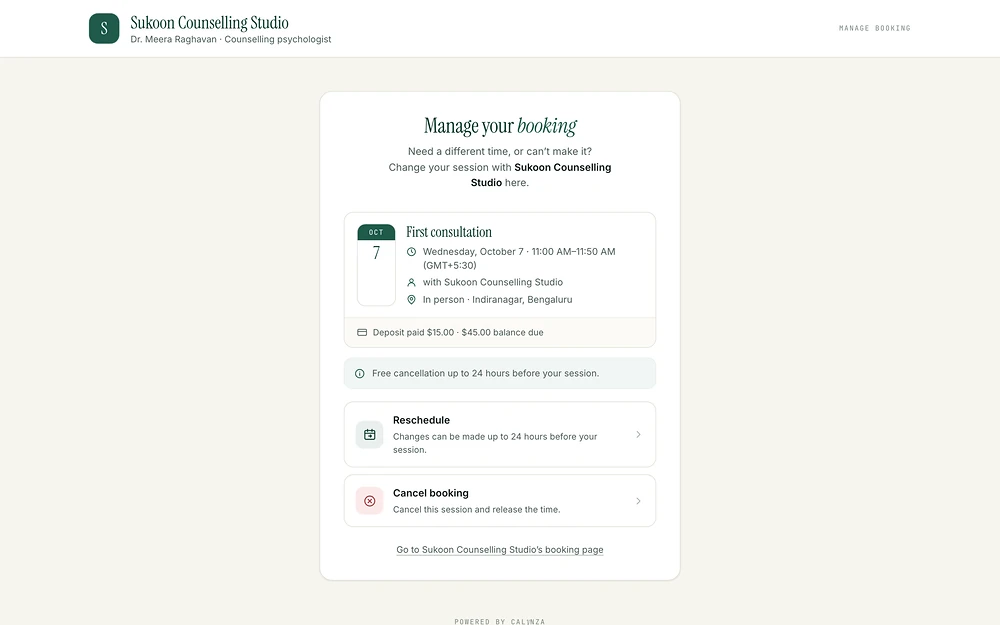The image size is (1000, 625).
Task: Click the Sukoon Counselling Studio header title
Action: click(x=209, y=23)
